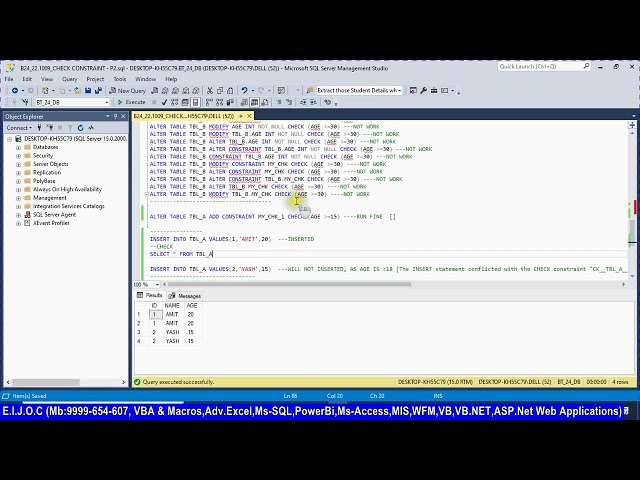This screenshot has width=640, height=480.
Task: Switch output to Results to Grid
Action: pyautogui.click(x=254, y=102)
